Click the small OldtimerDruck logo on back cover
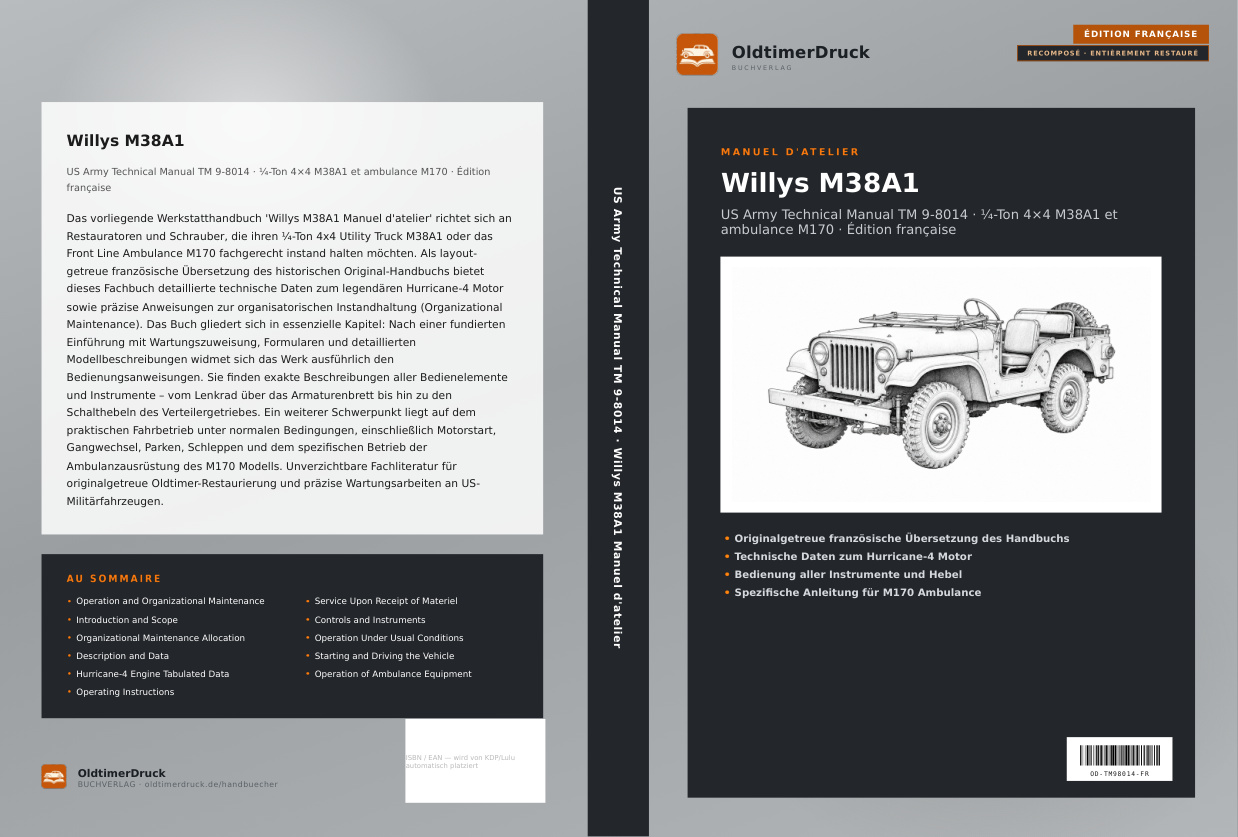Screen dimensions: 1238x837 tap(54, 777)
